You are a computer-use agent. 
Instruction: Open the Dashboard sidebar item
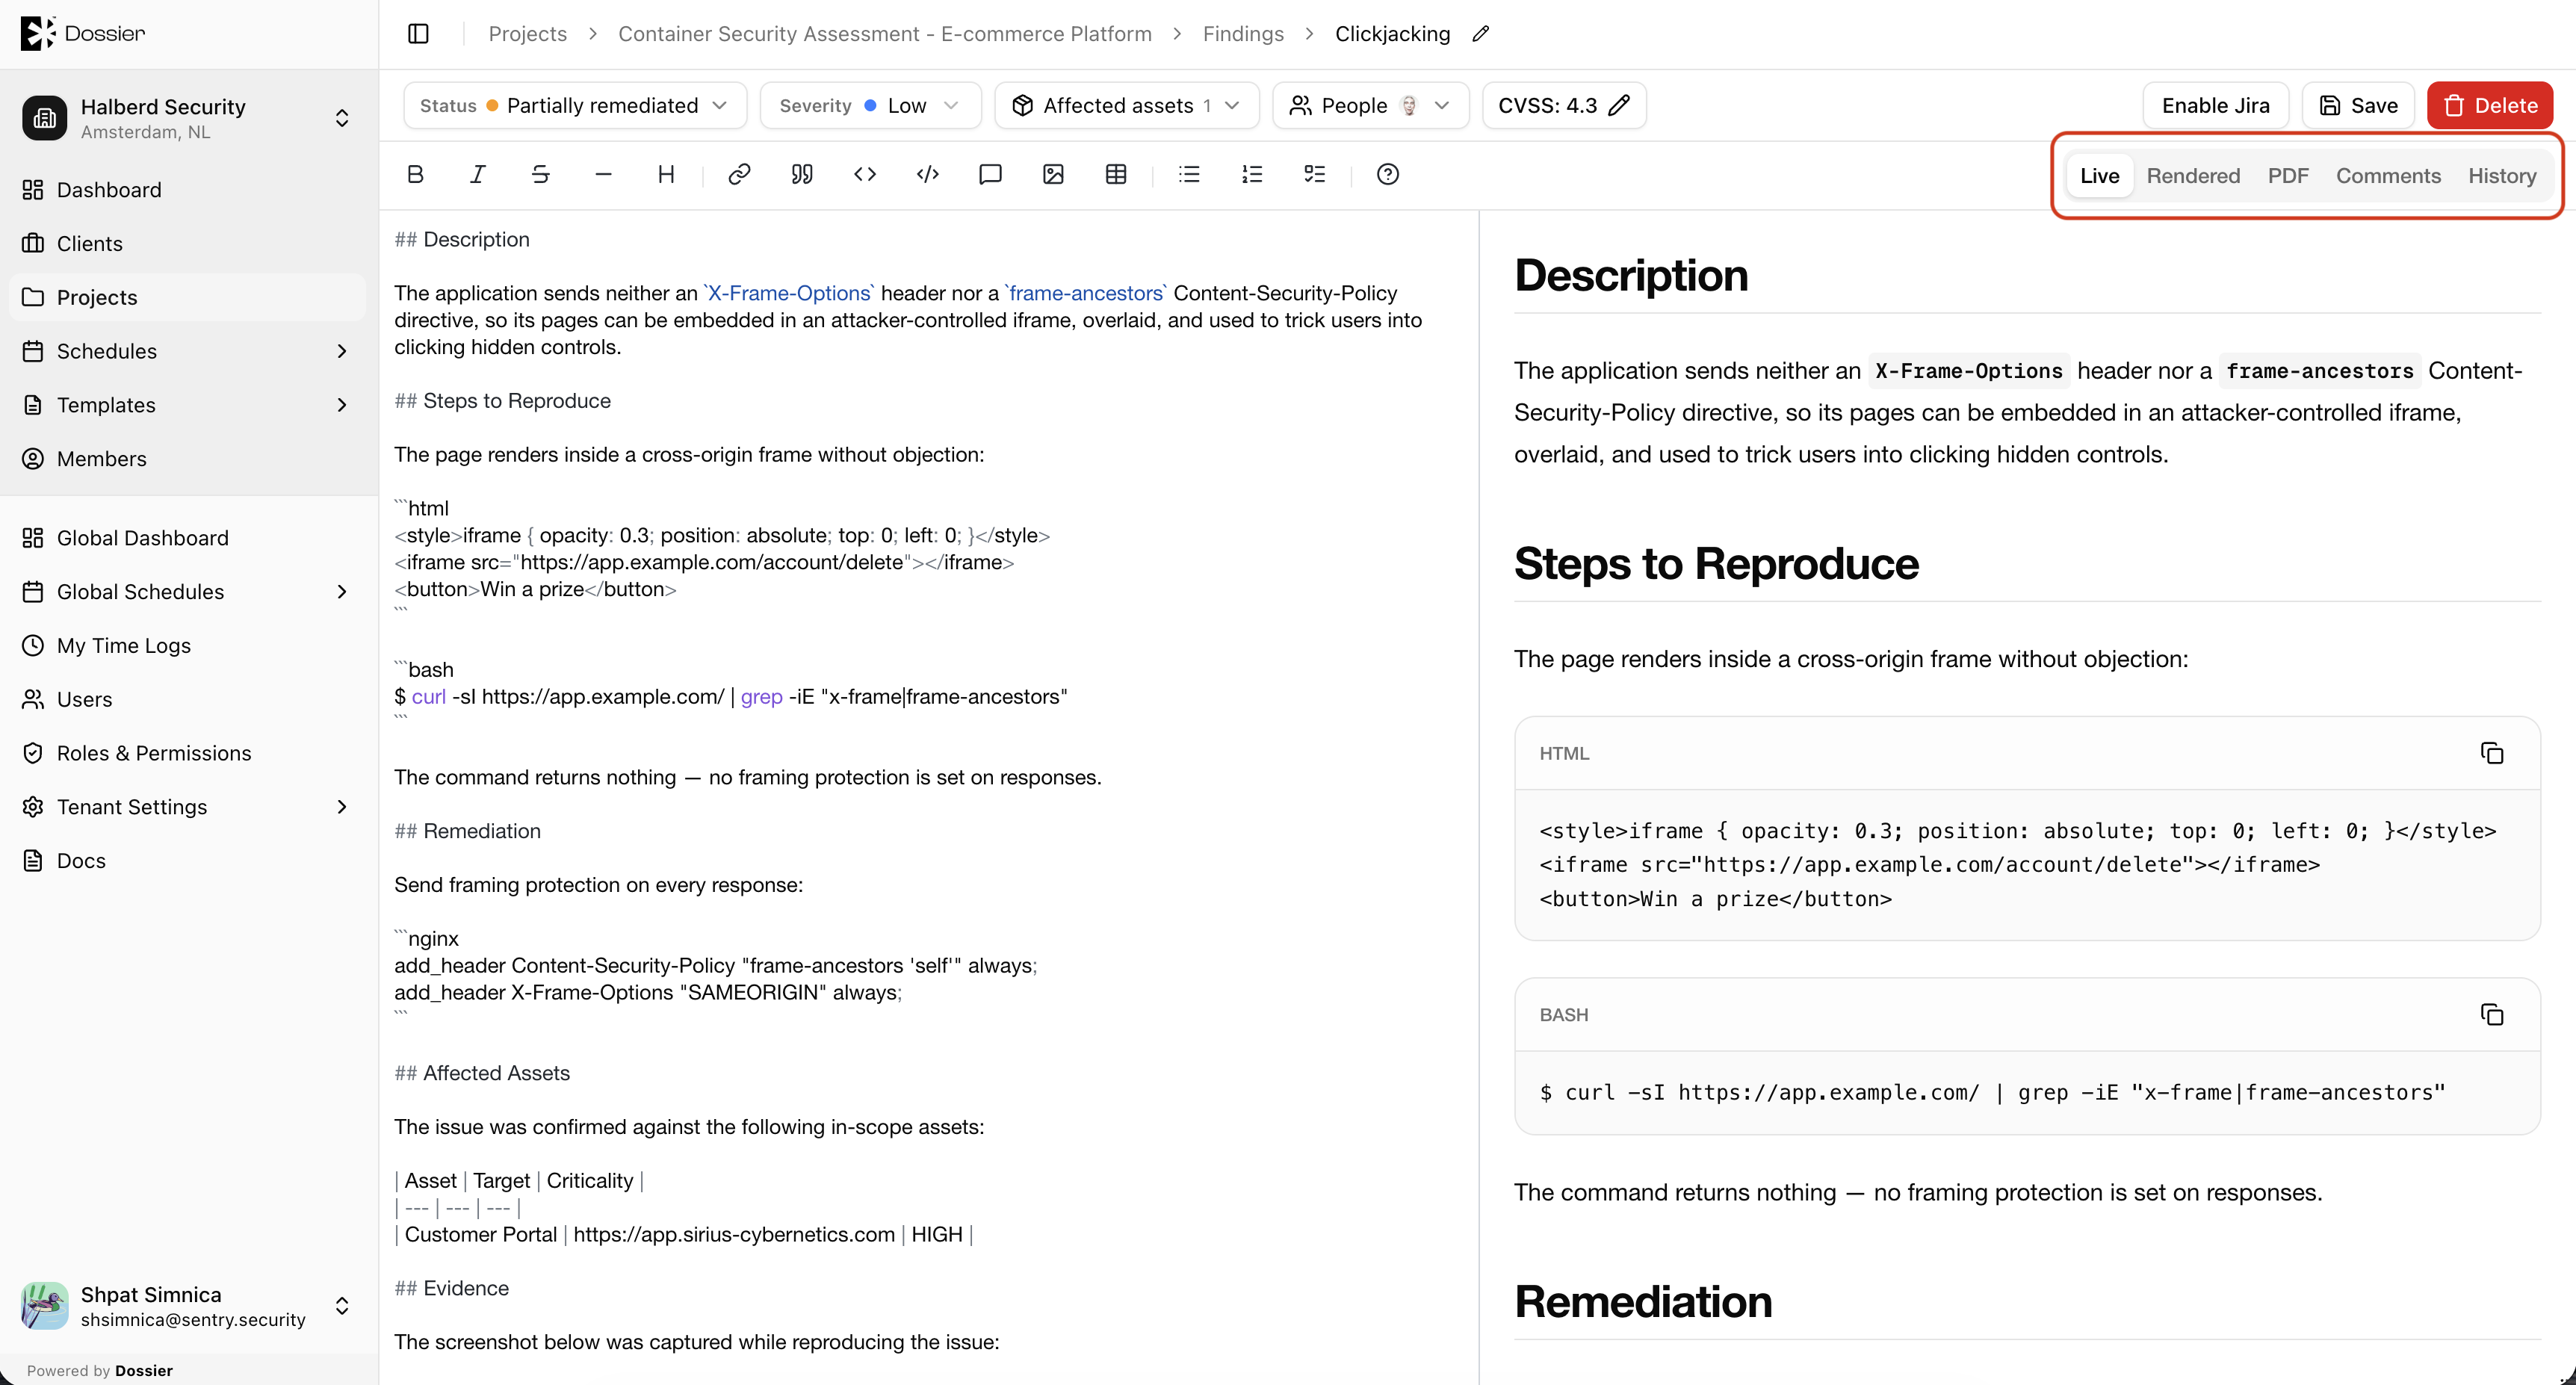pos(189,190)
